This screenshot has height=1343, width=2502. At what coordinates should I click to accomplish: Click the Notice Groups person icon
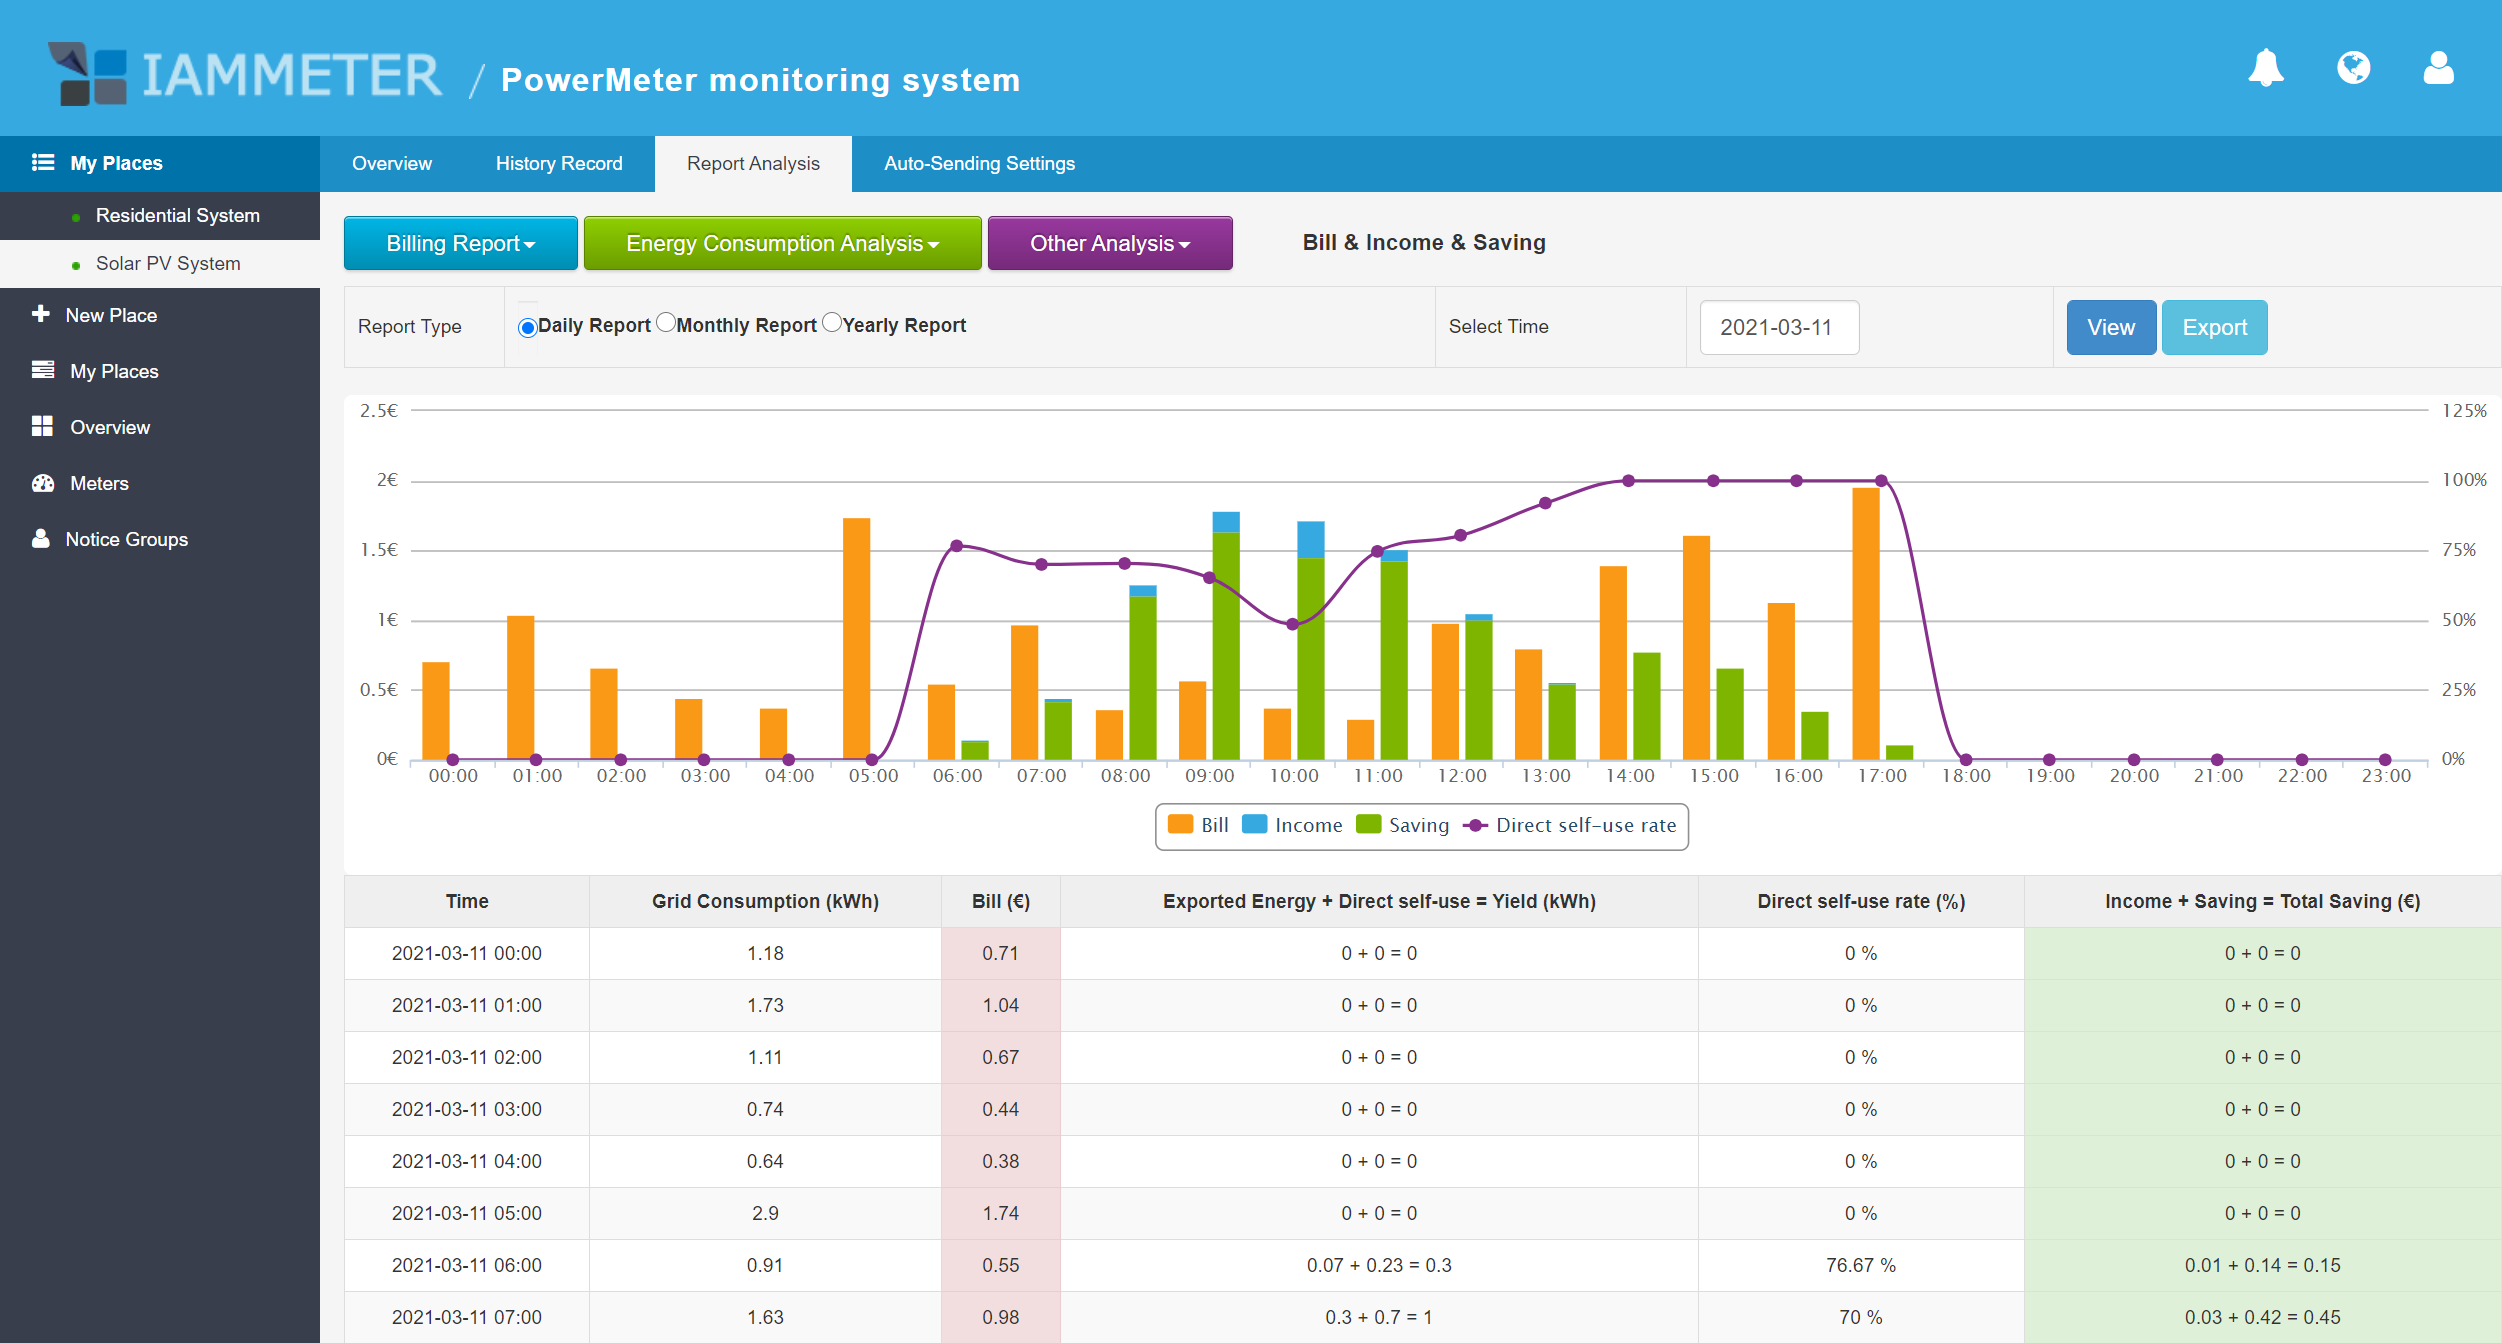[x=41, y=539]
